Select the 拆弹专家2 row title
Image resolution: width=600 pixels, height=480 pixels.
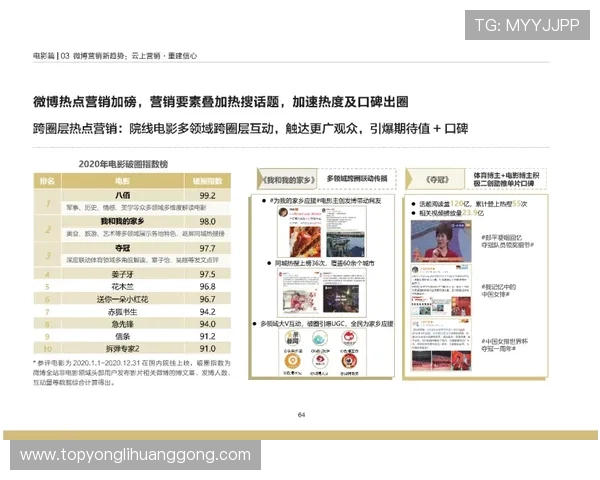tap(122, 349)
